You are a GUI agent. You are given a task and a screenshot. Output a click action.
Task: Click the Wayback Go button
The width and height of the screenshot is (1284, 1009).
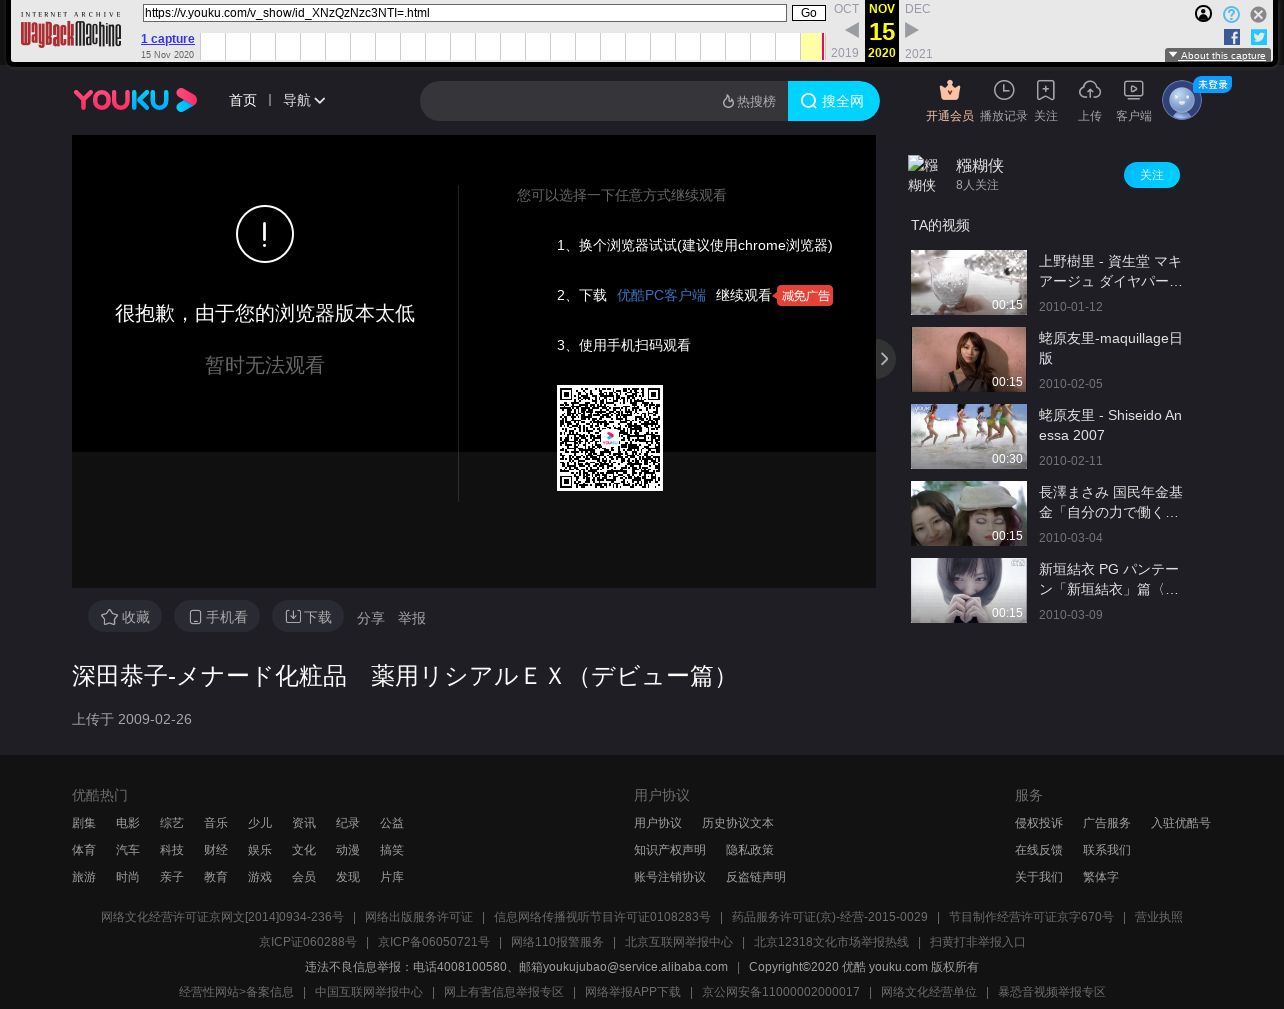809,13
